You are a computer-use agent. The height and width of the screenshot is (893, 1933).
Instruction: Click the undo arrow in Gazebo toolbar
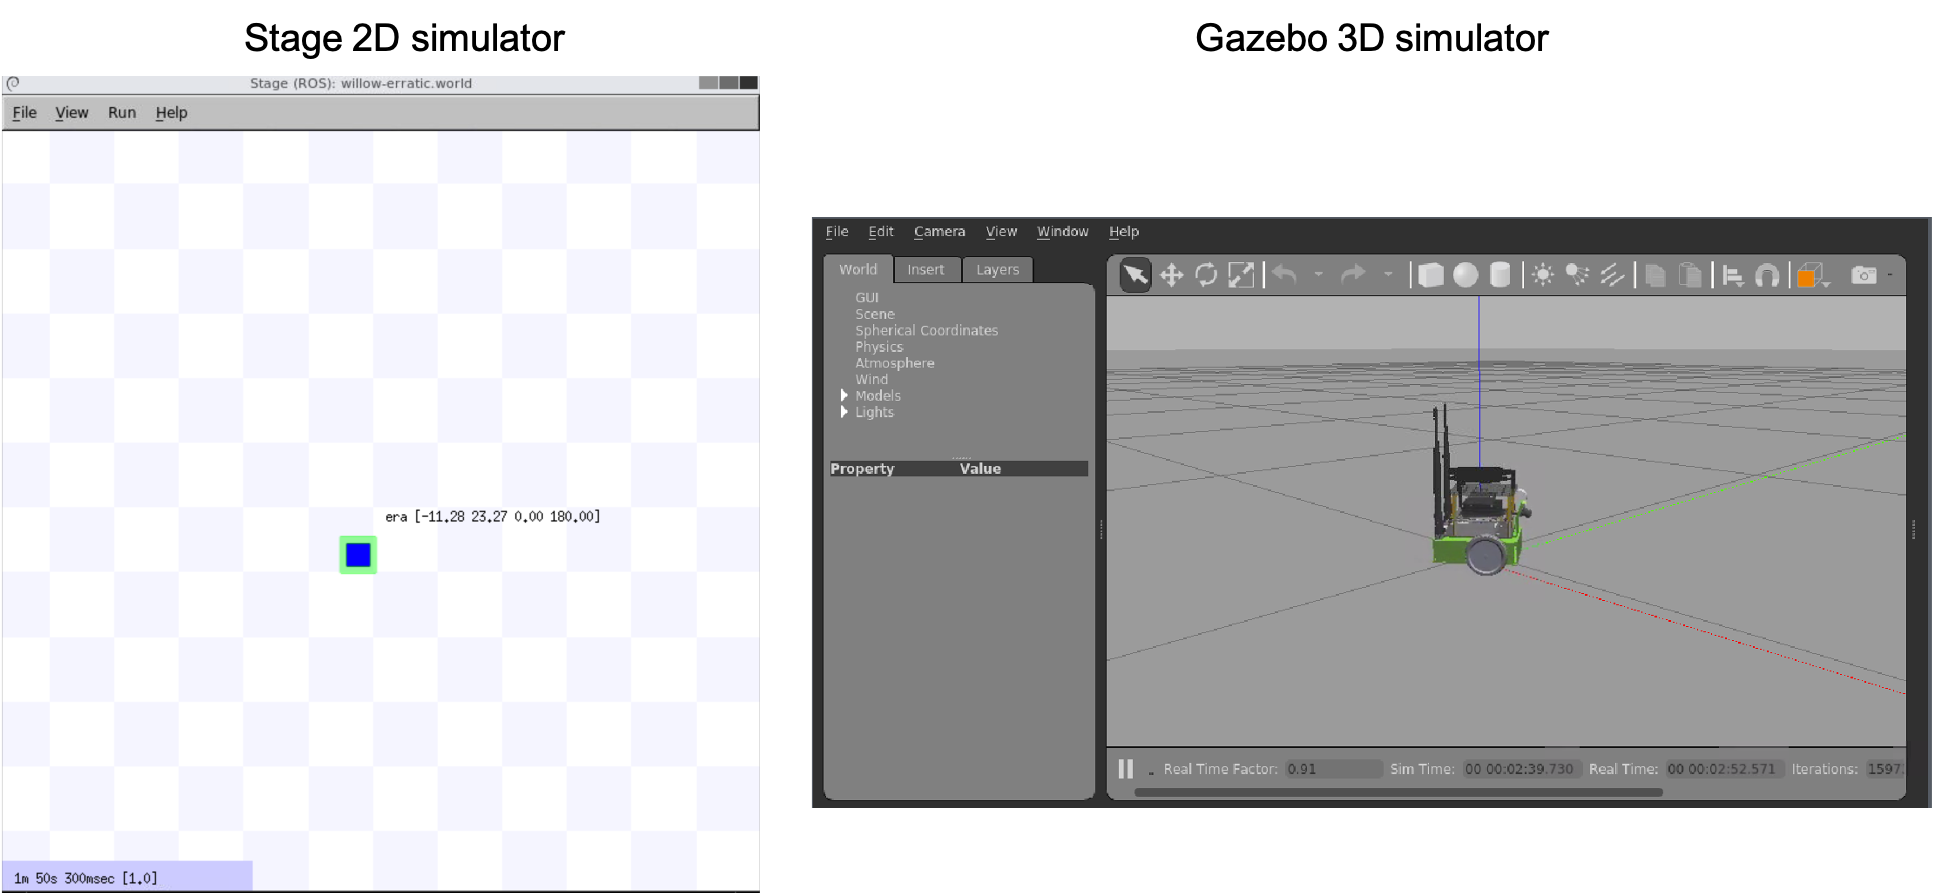click(x=1286, y=274)
